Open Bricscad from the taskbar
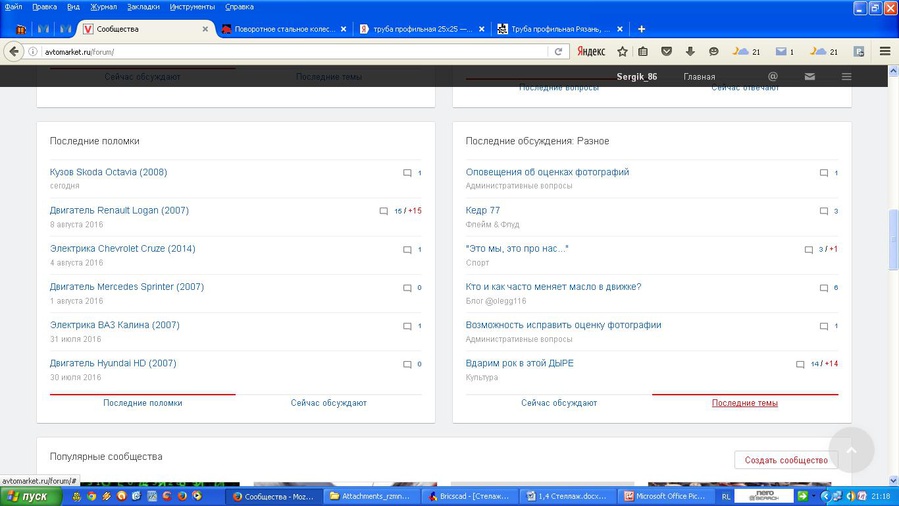Screen dimensions: 899x506 (x=470, y=496)
